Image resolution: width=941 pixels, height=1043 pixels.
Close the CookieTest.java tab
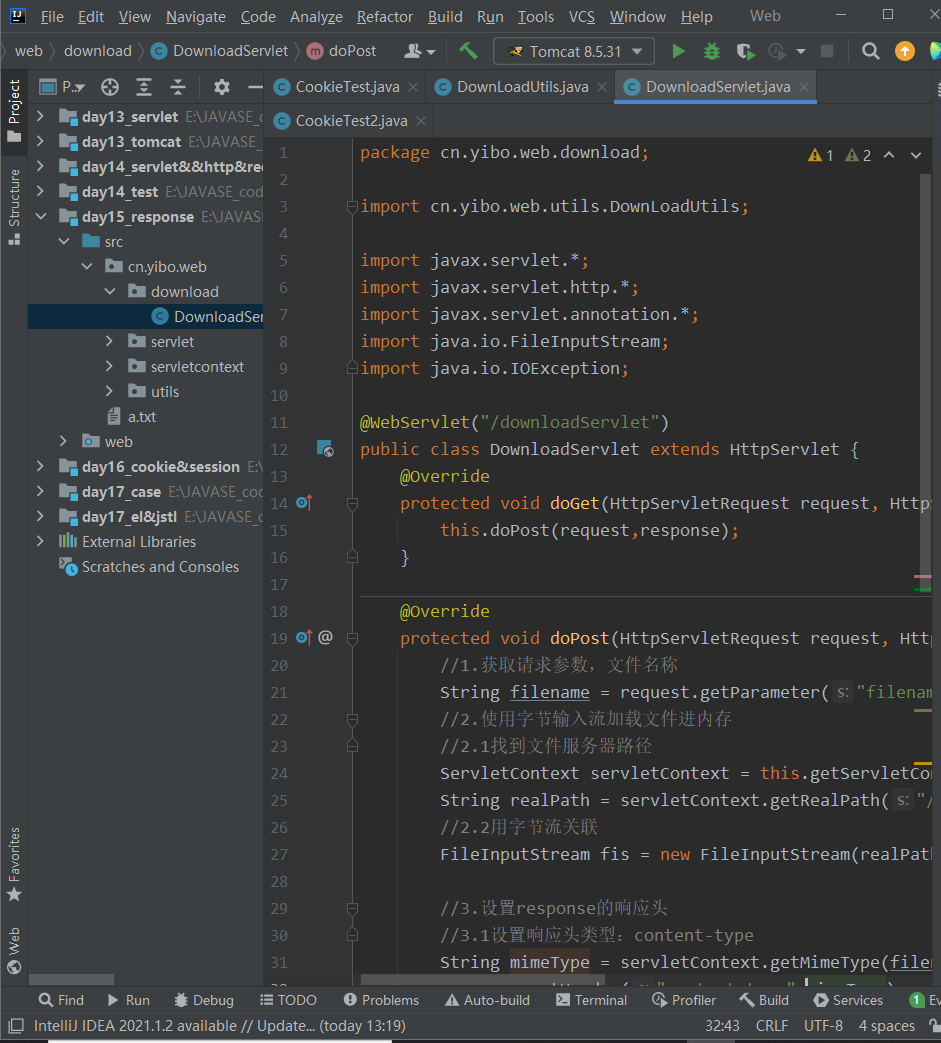[x=413, y=87]
